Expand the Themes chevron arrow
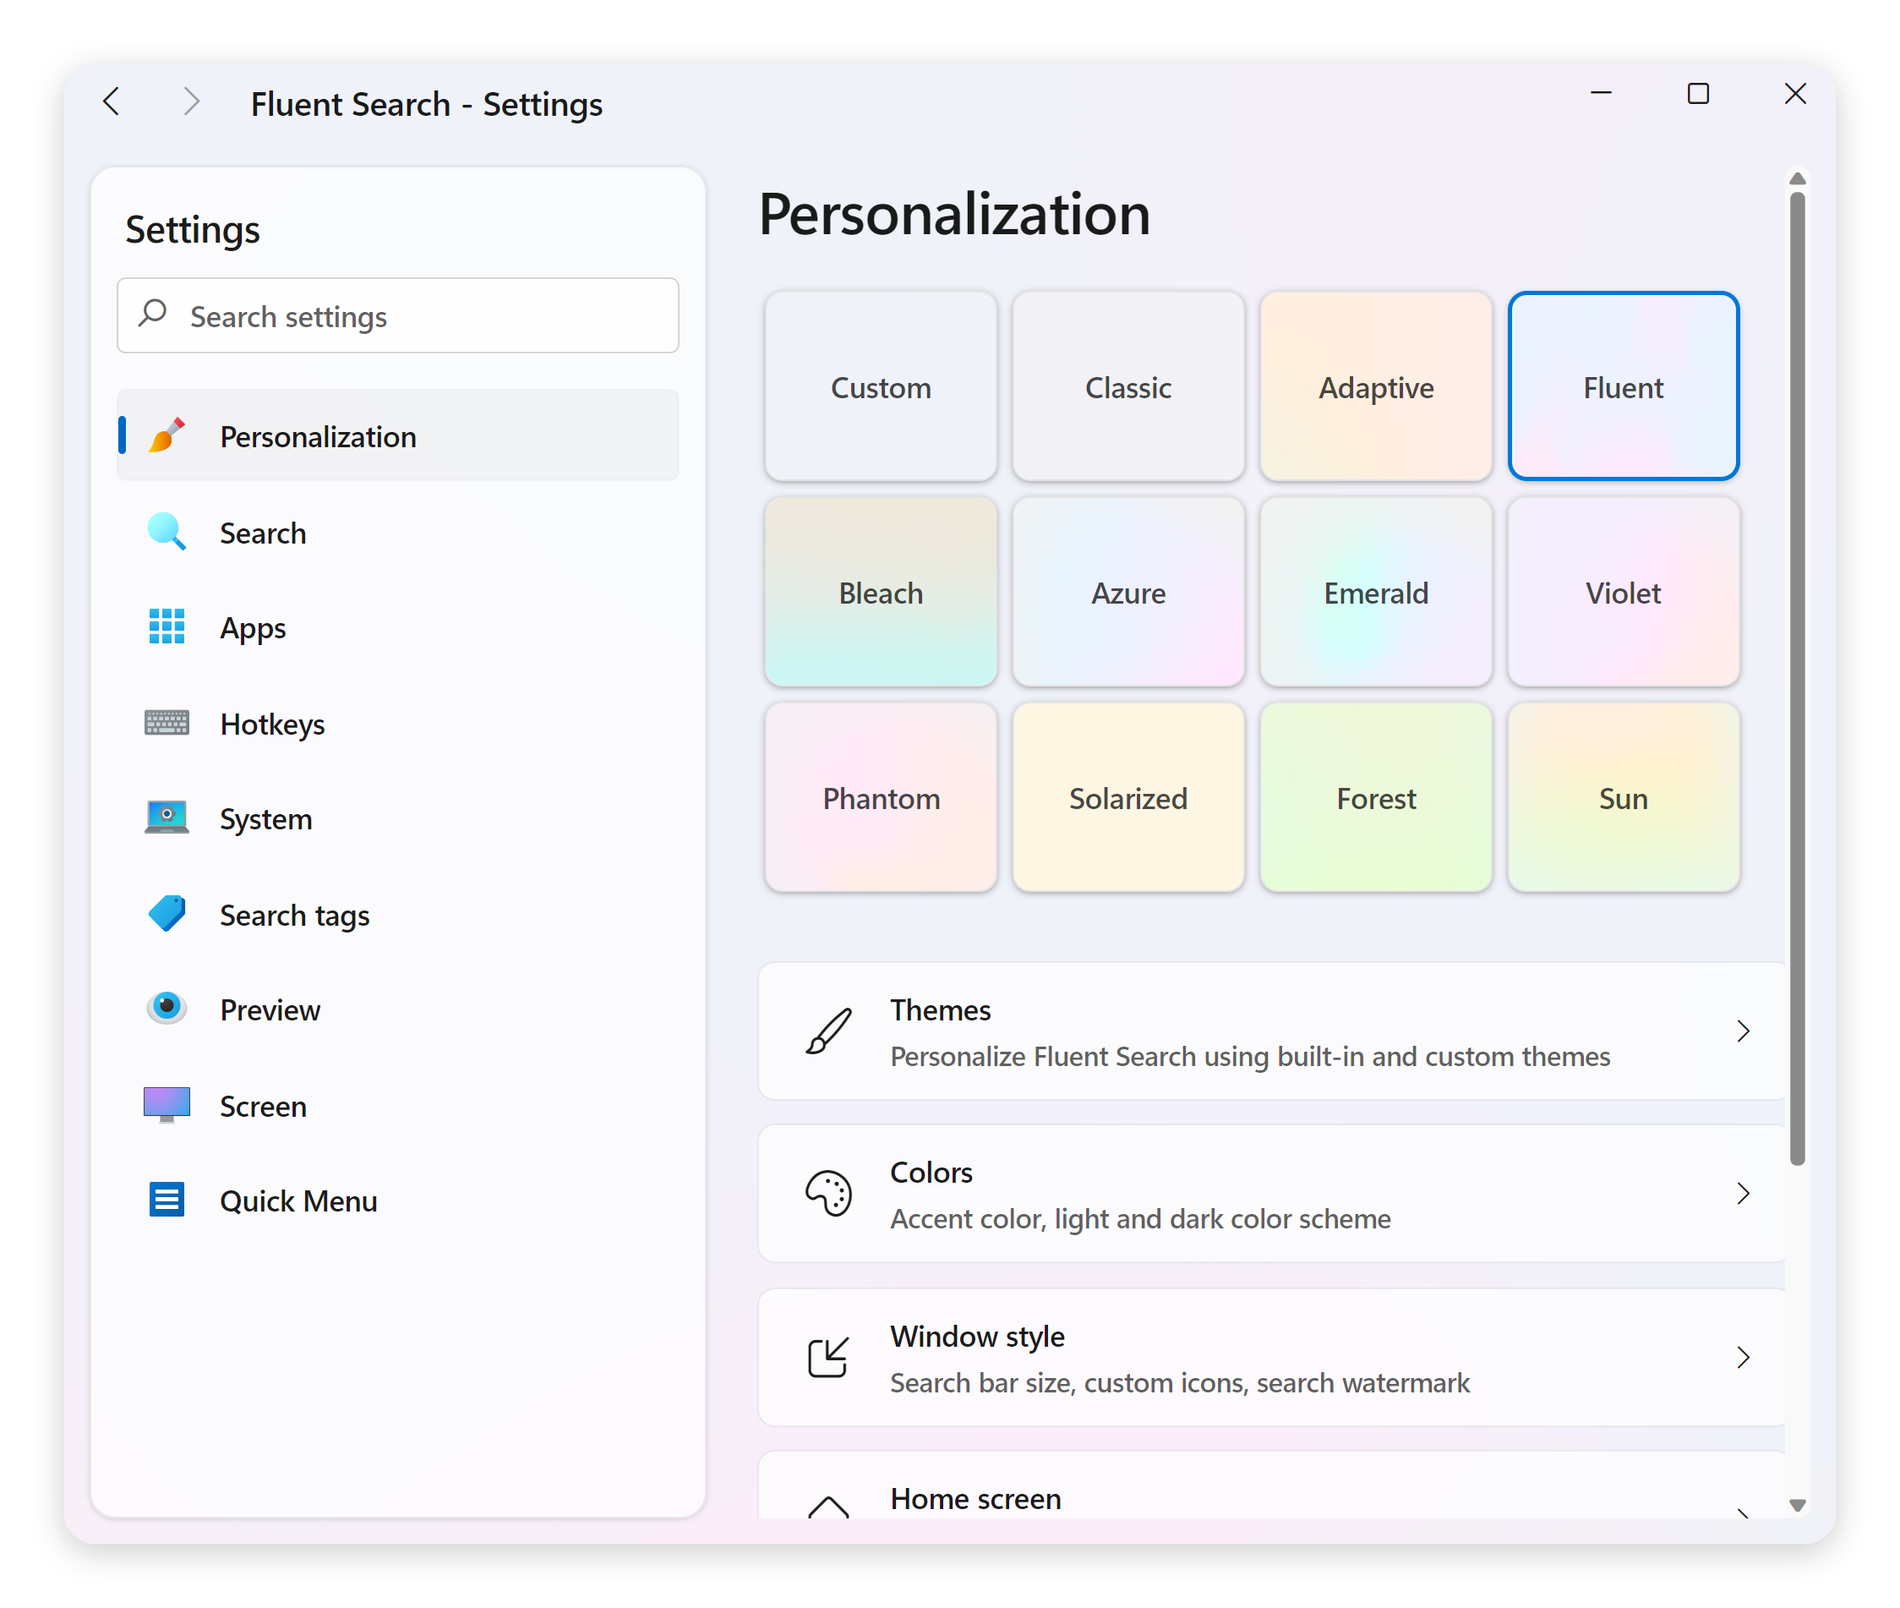This screenshot has height=1608, width=1900. pyautogui.click(x=1743, y=1031)
